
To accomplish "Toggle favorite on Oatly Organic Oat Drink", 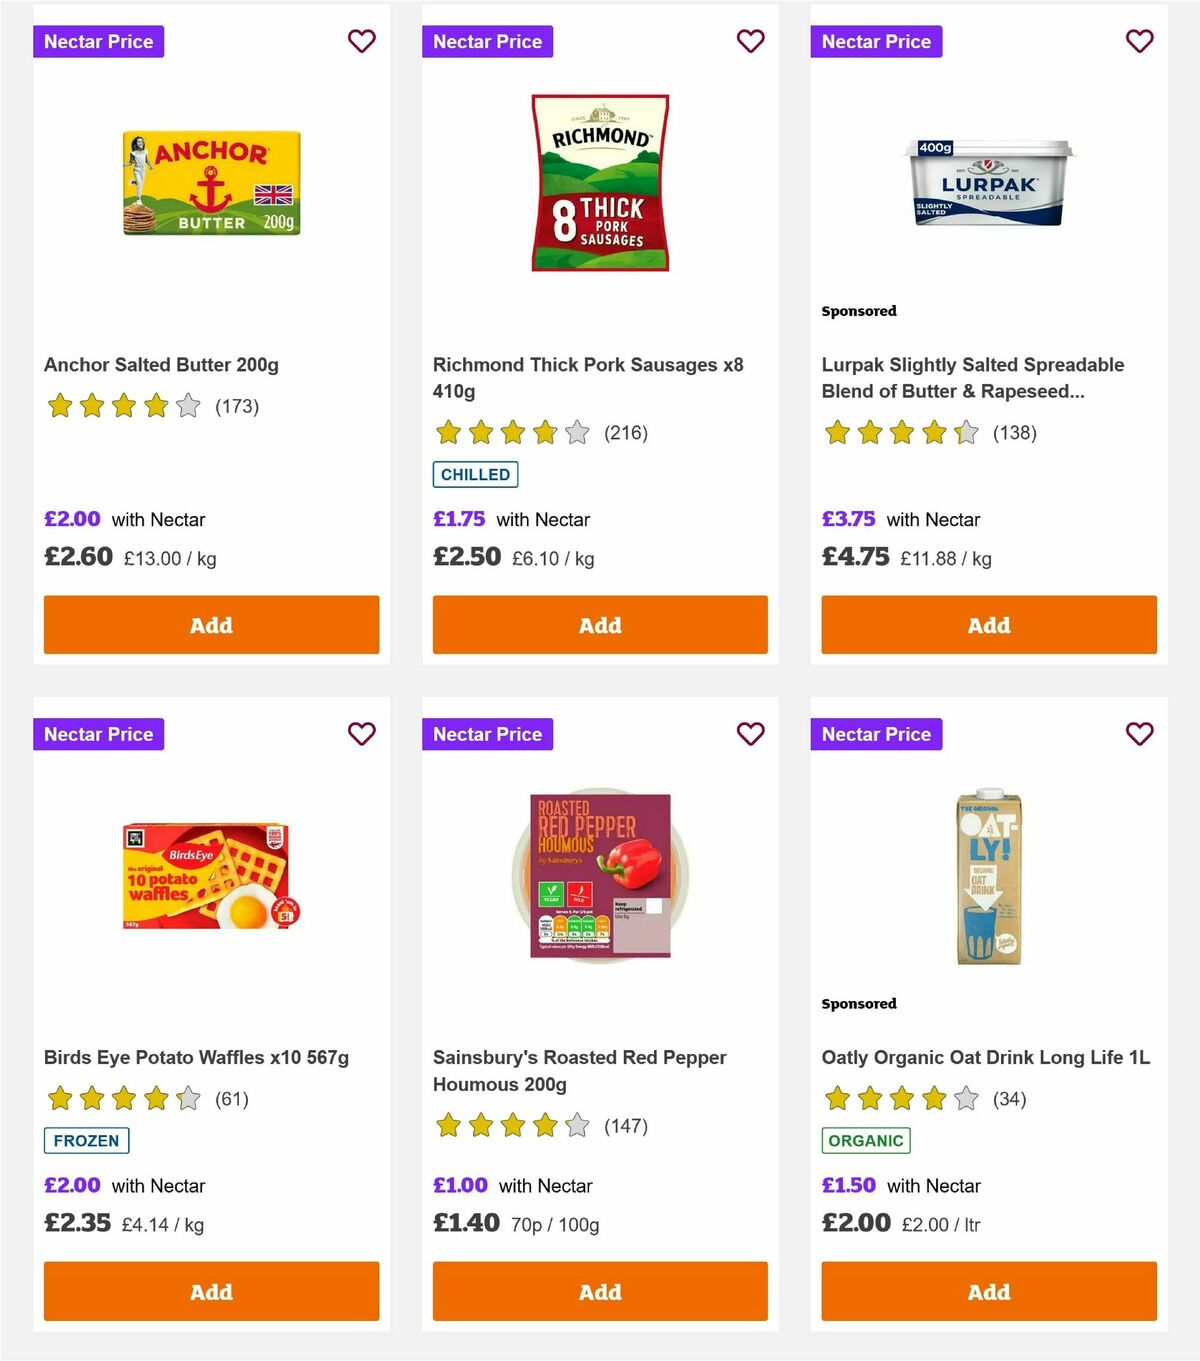I will pos(1139,733).
